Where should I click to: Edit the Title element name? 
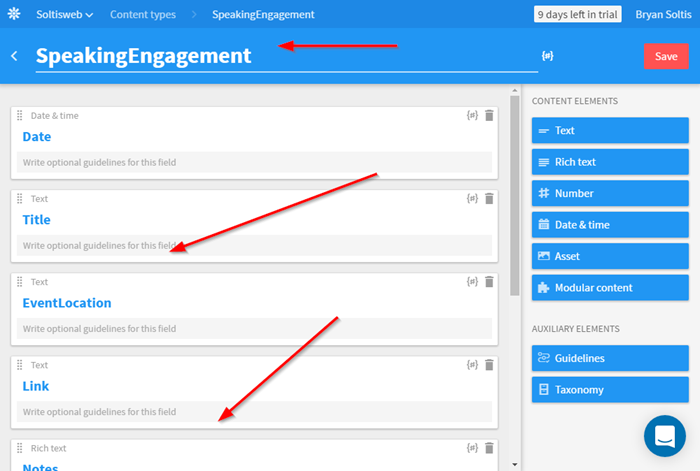click(37, 220)
